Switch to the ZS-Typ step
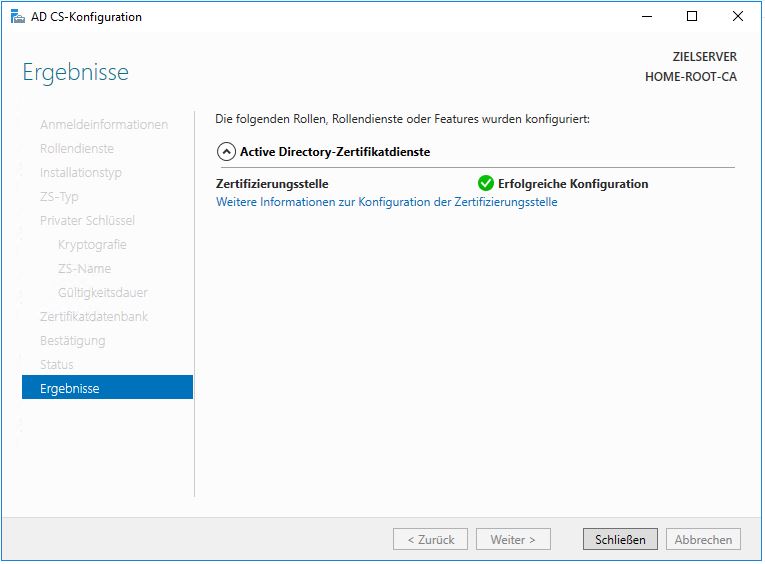The width and height of the screenshot is (765, 564). 59,196
